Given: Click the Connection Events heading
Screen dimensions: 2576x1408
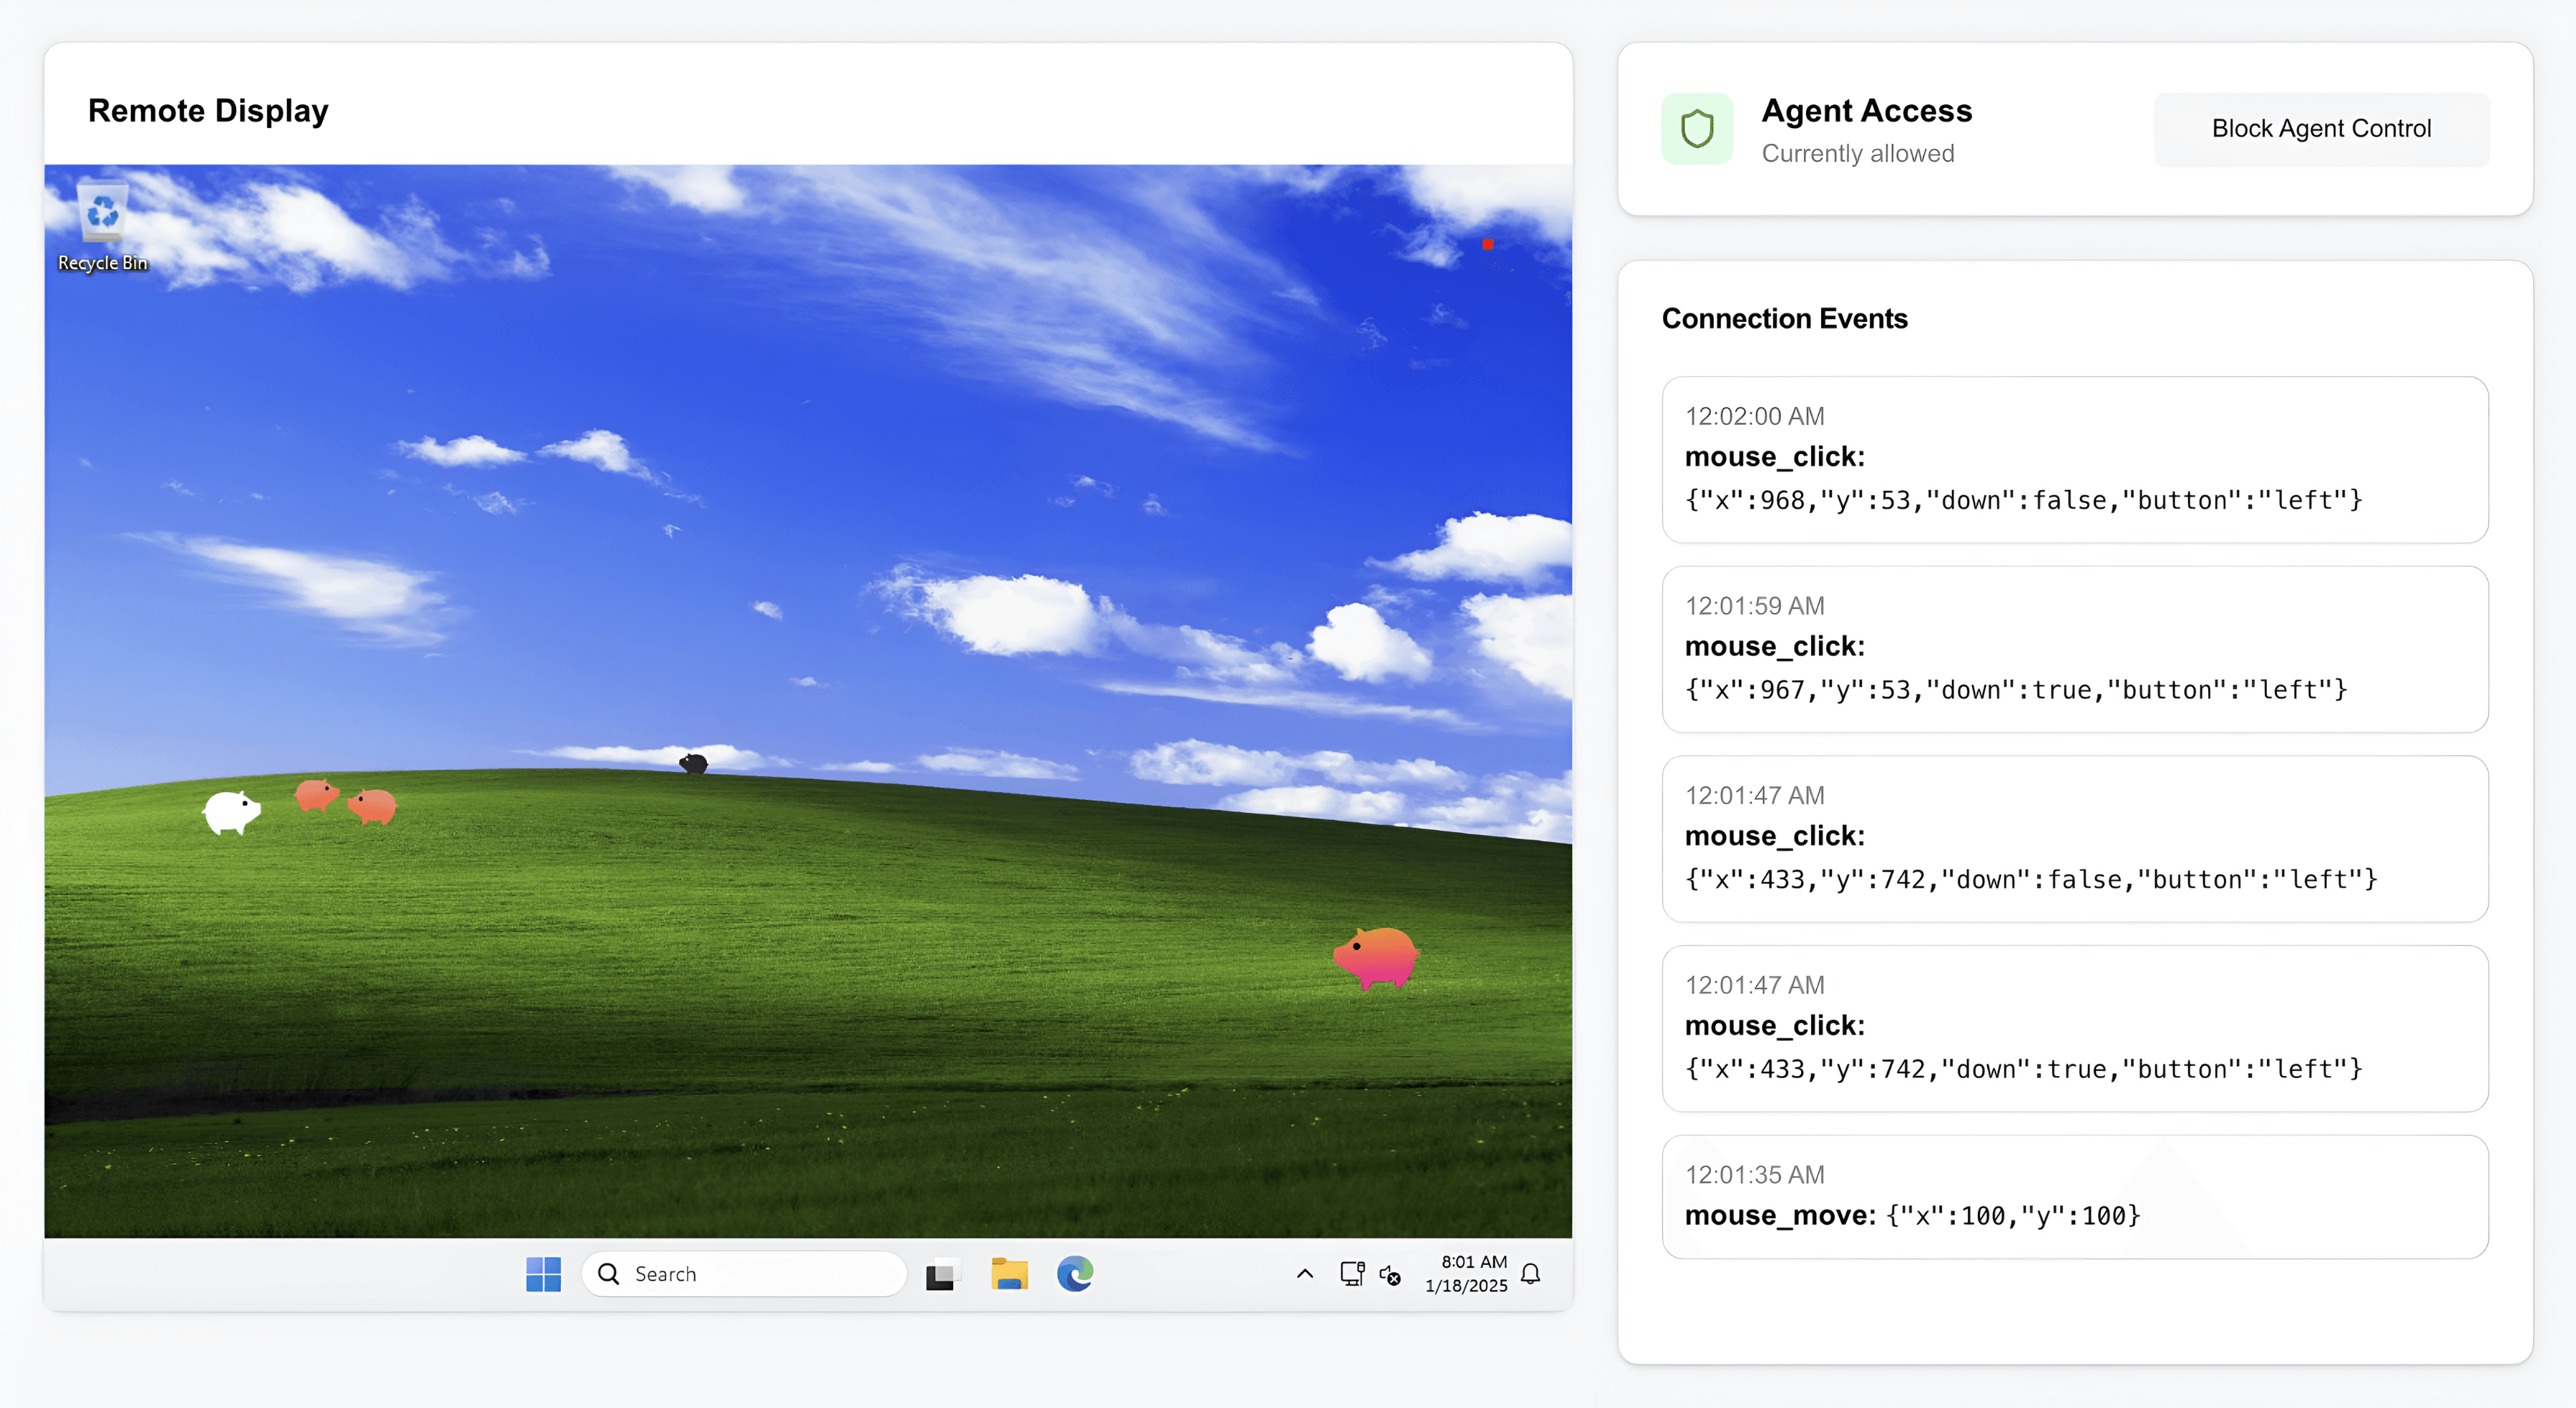Looking at the screenshot, I should [1784, 318].
